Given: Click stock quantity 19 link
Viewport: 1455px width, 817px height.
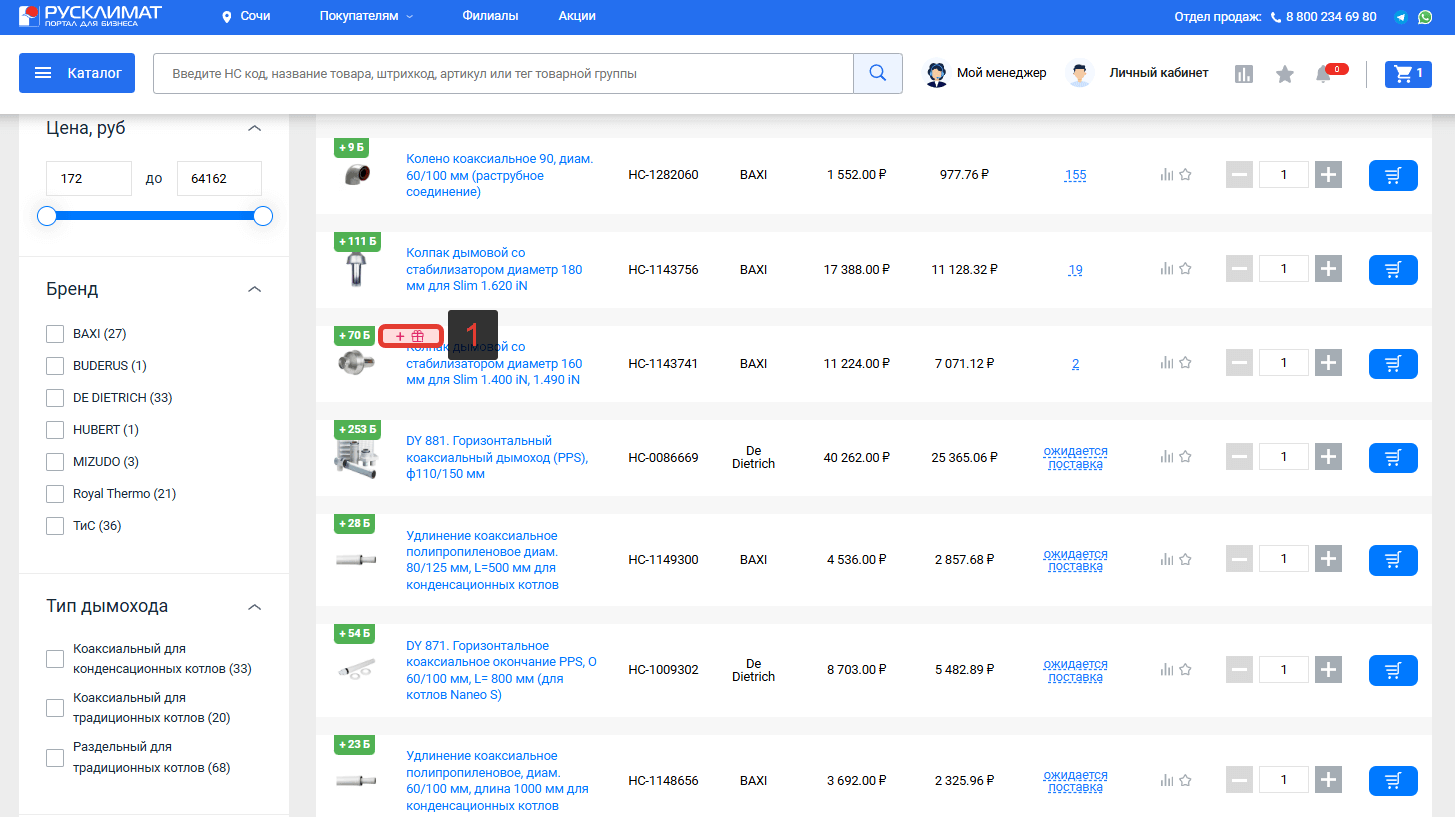Looking at the screenshot, I should (x=1075, y=269).
